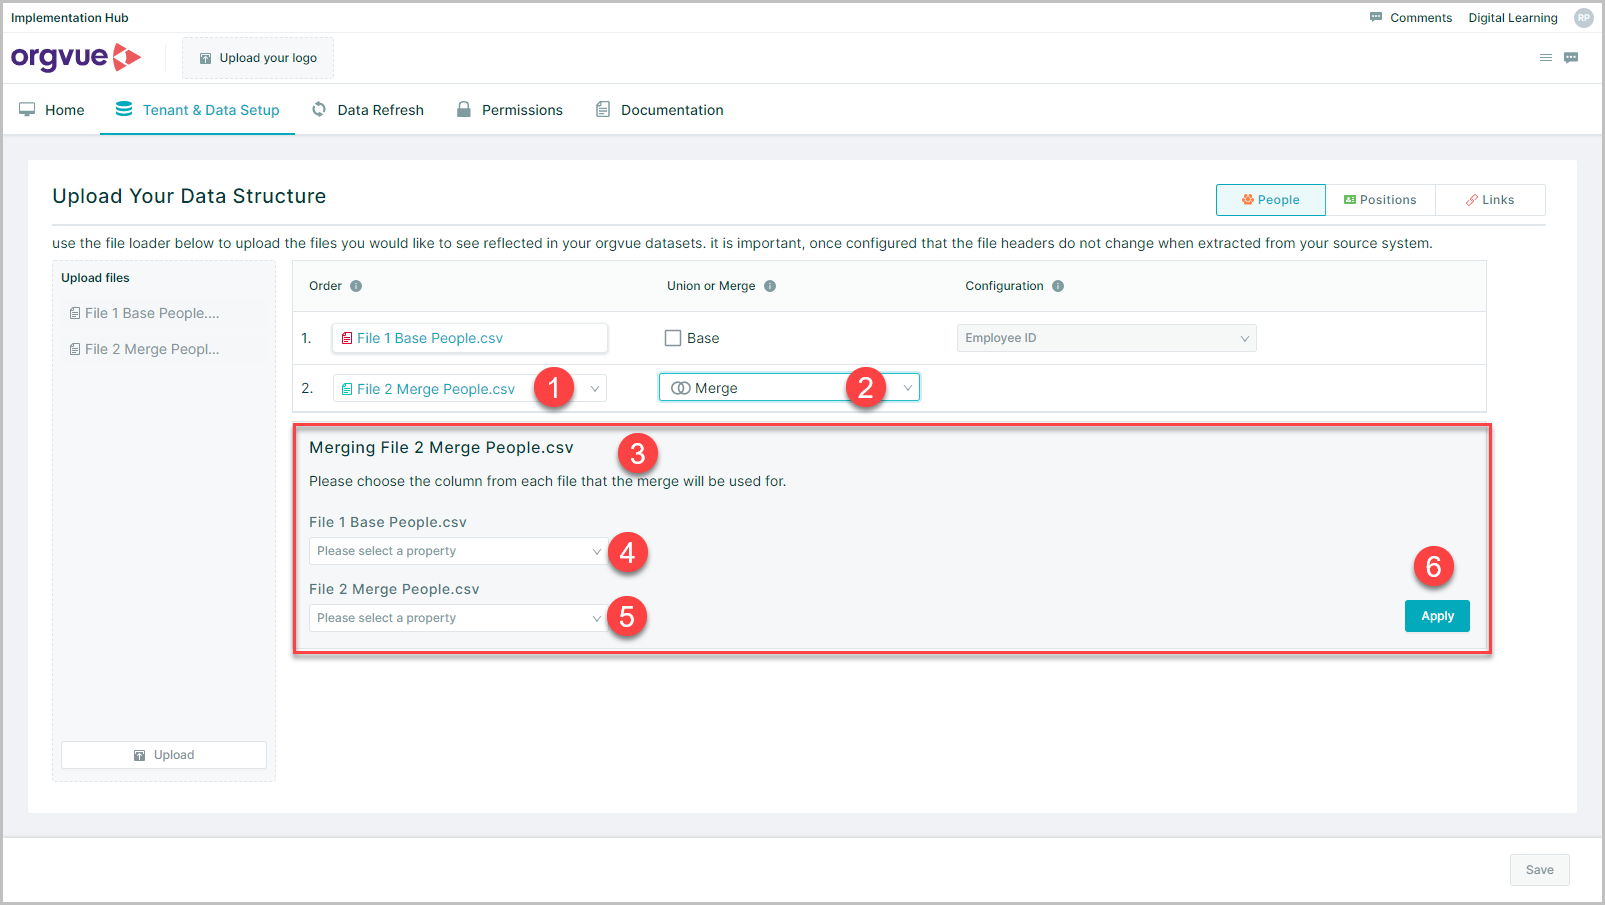Click the Save button

(x=1540, y=870)
